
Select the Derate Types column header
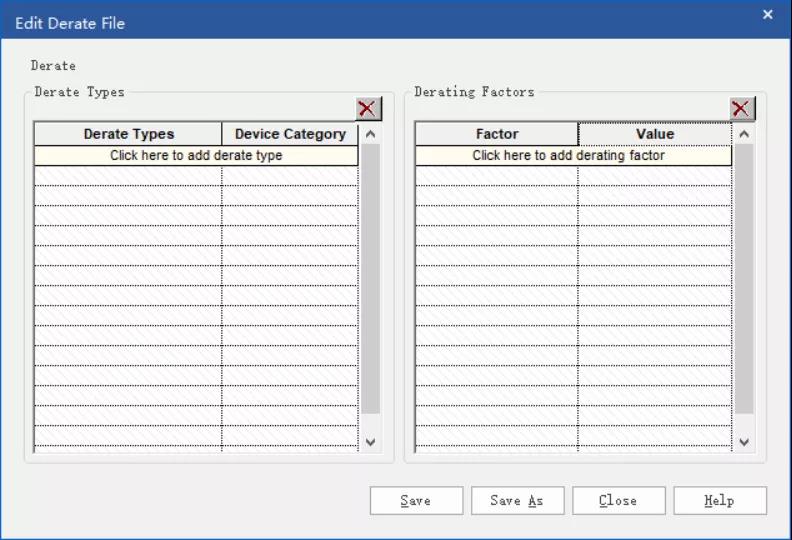click(128, 134)
